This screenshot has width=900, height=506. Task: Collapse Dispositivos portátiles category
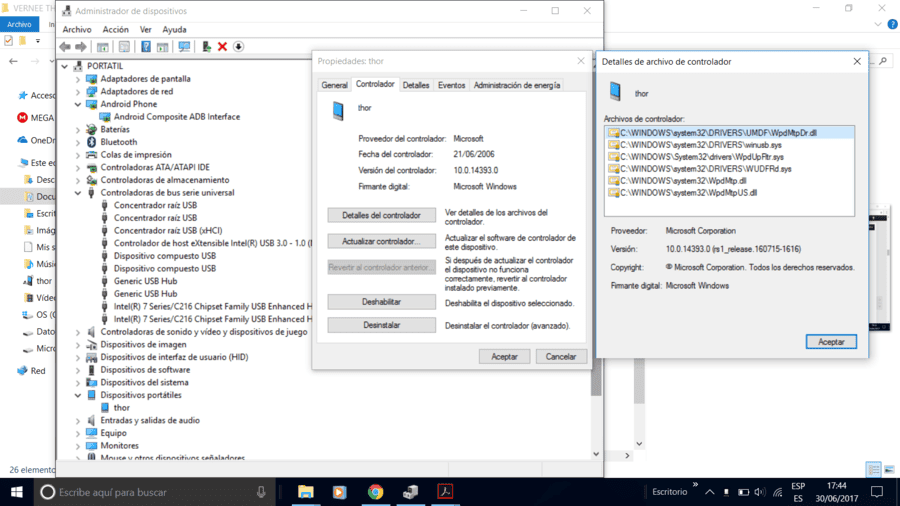(x=78, y=395)
